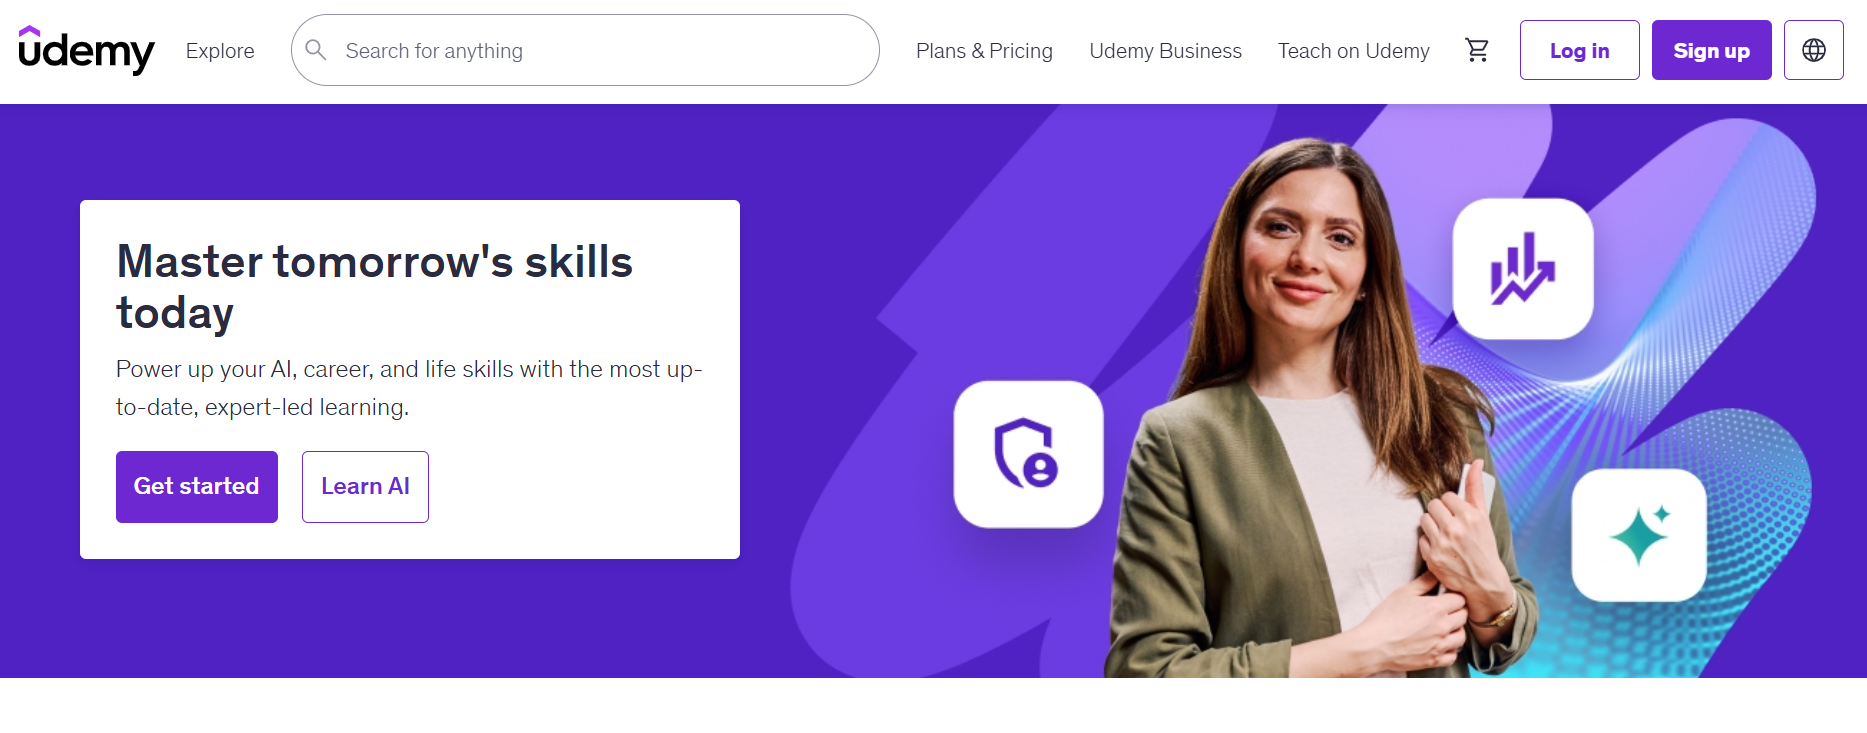Open Udemy Business link
Screen dimensions: 1867x733
[1165, 51]
